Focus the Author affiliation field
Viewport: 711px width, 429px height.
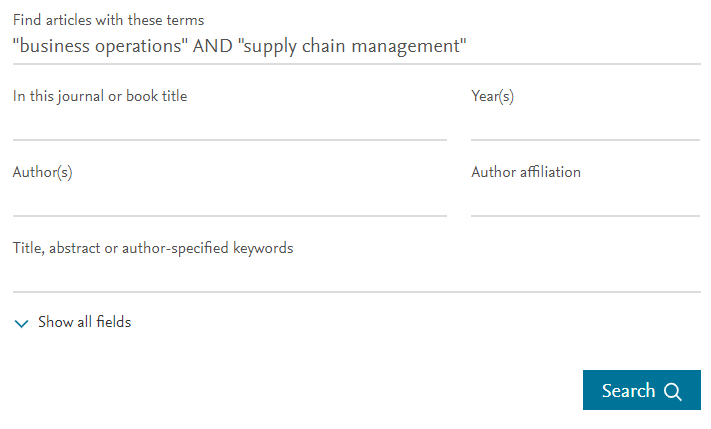click(x=585, y=200)
